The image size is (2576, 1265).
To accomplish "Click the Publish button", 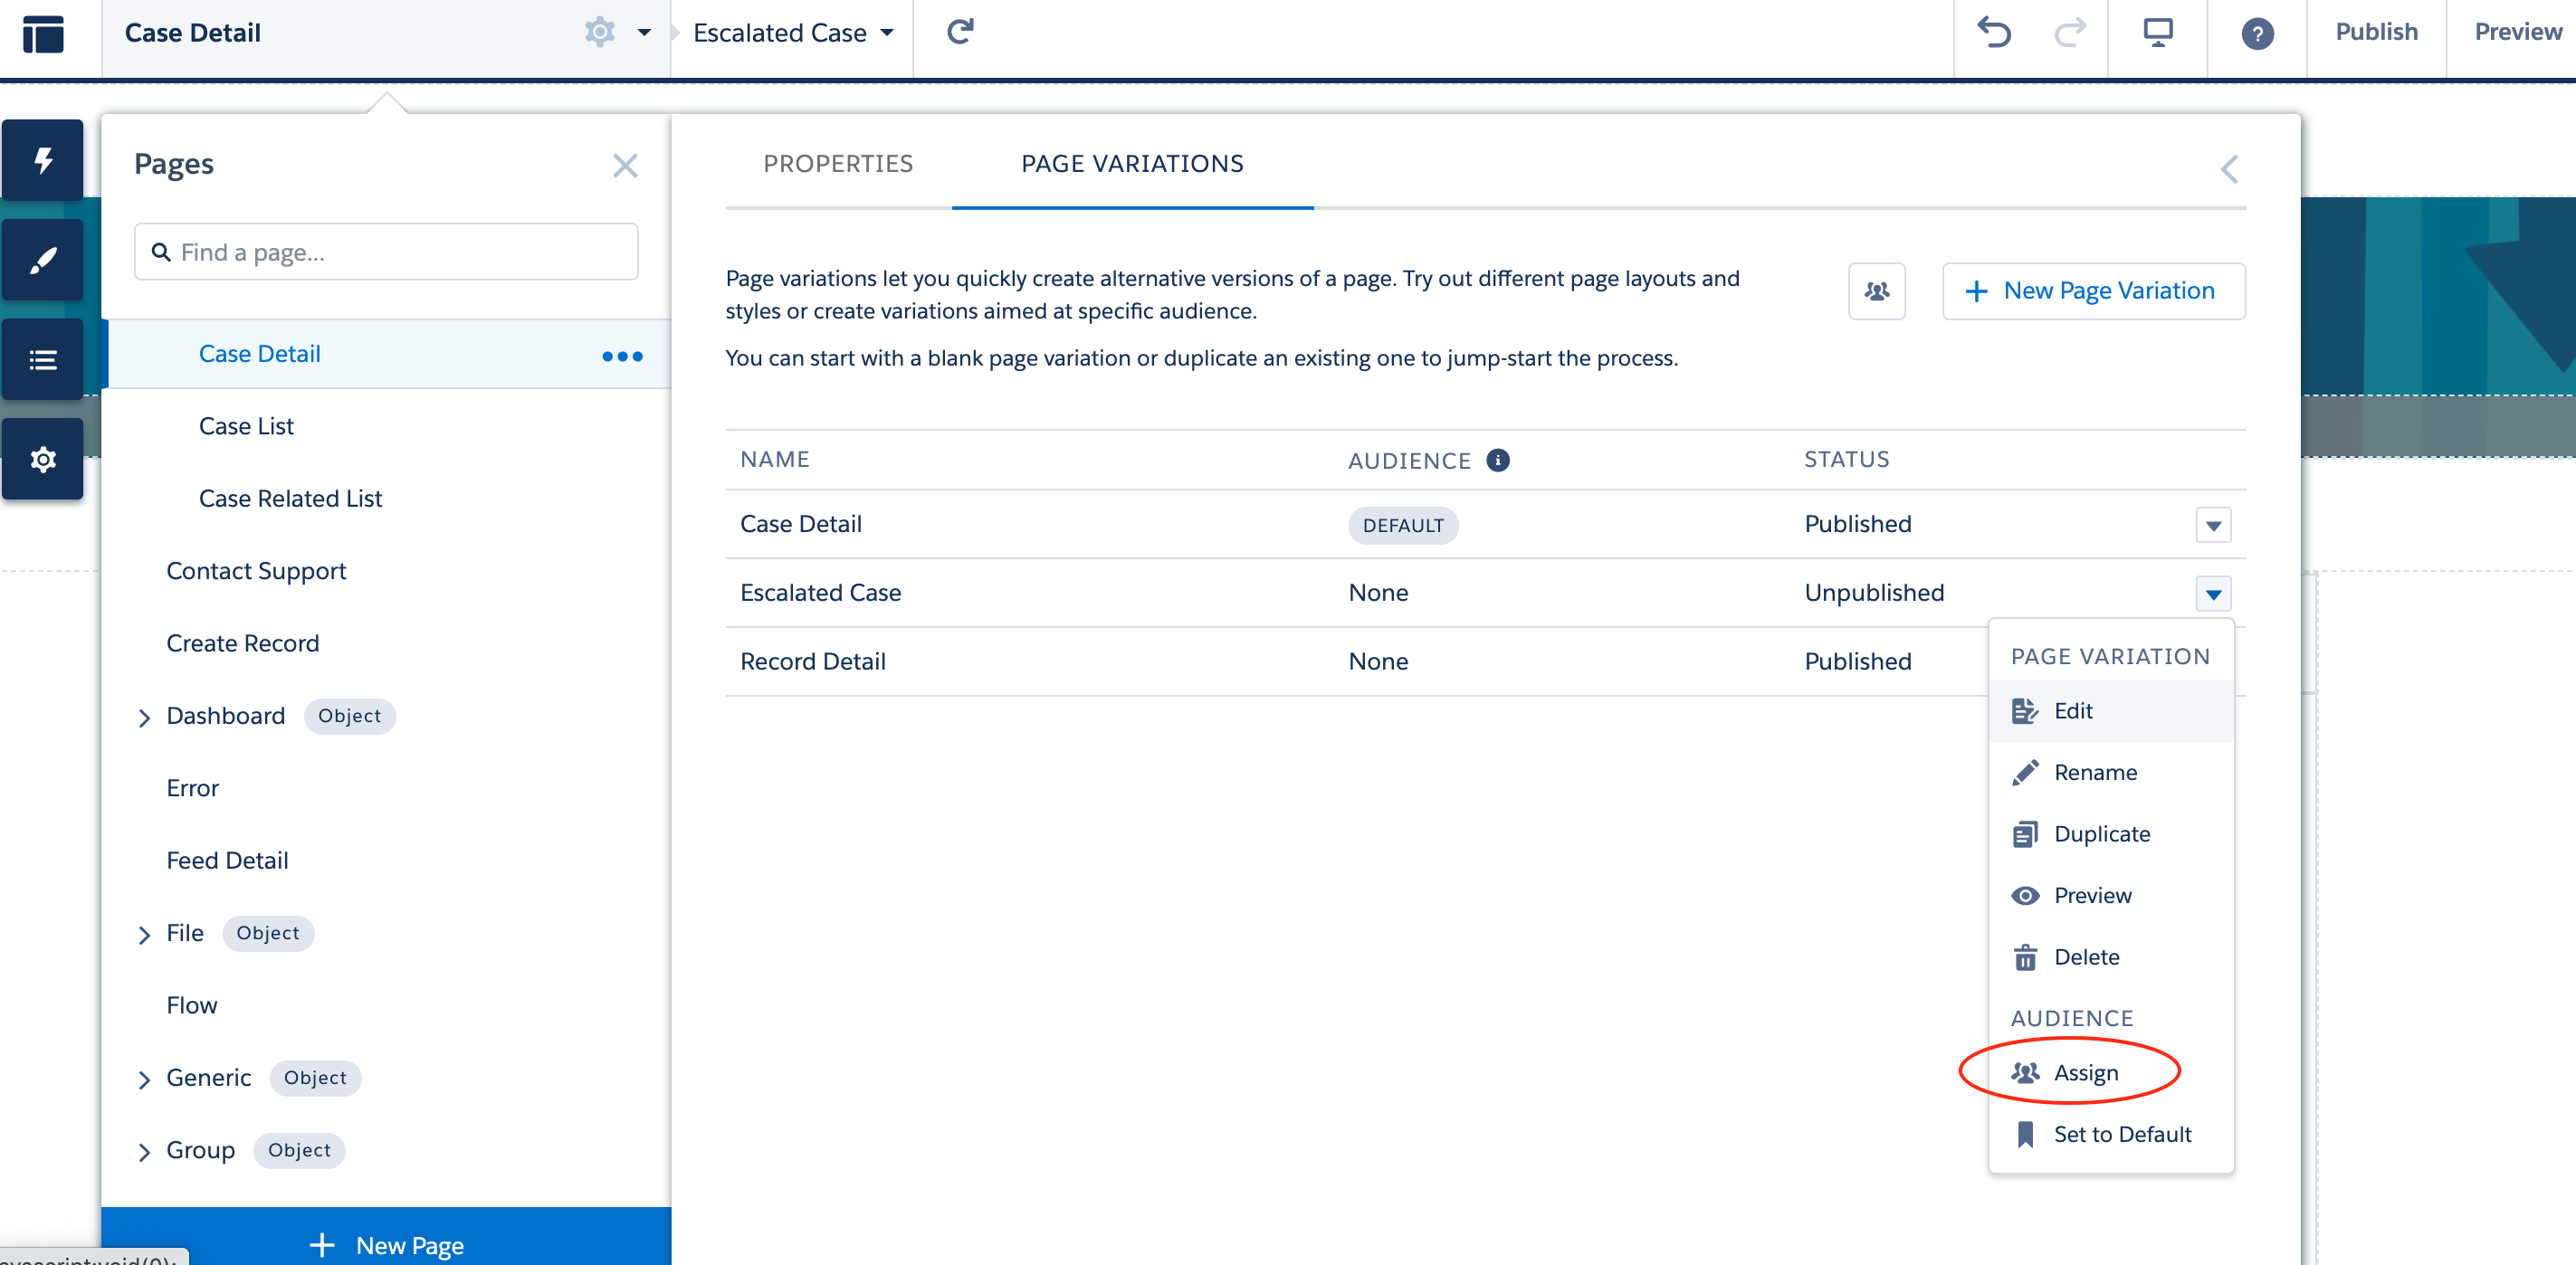I will click(2376, 31).
